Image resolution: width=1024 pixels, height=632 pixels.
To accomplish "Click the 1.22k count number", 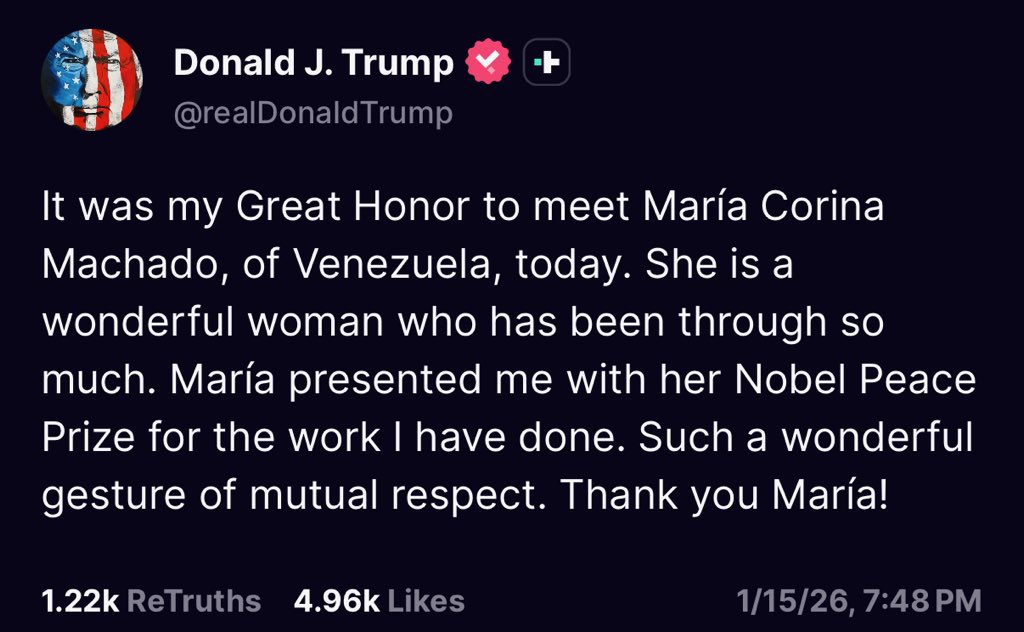I will click(x=80, y=601).
